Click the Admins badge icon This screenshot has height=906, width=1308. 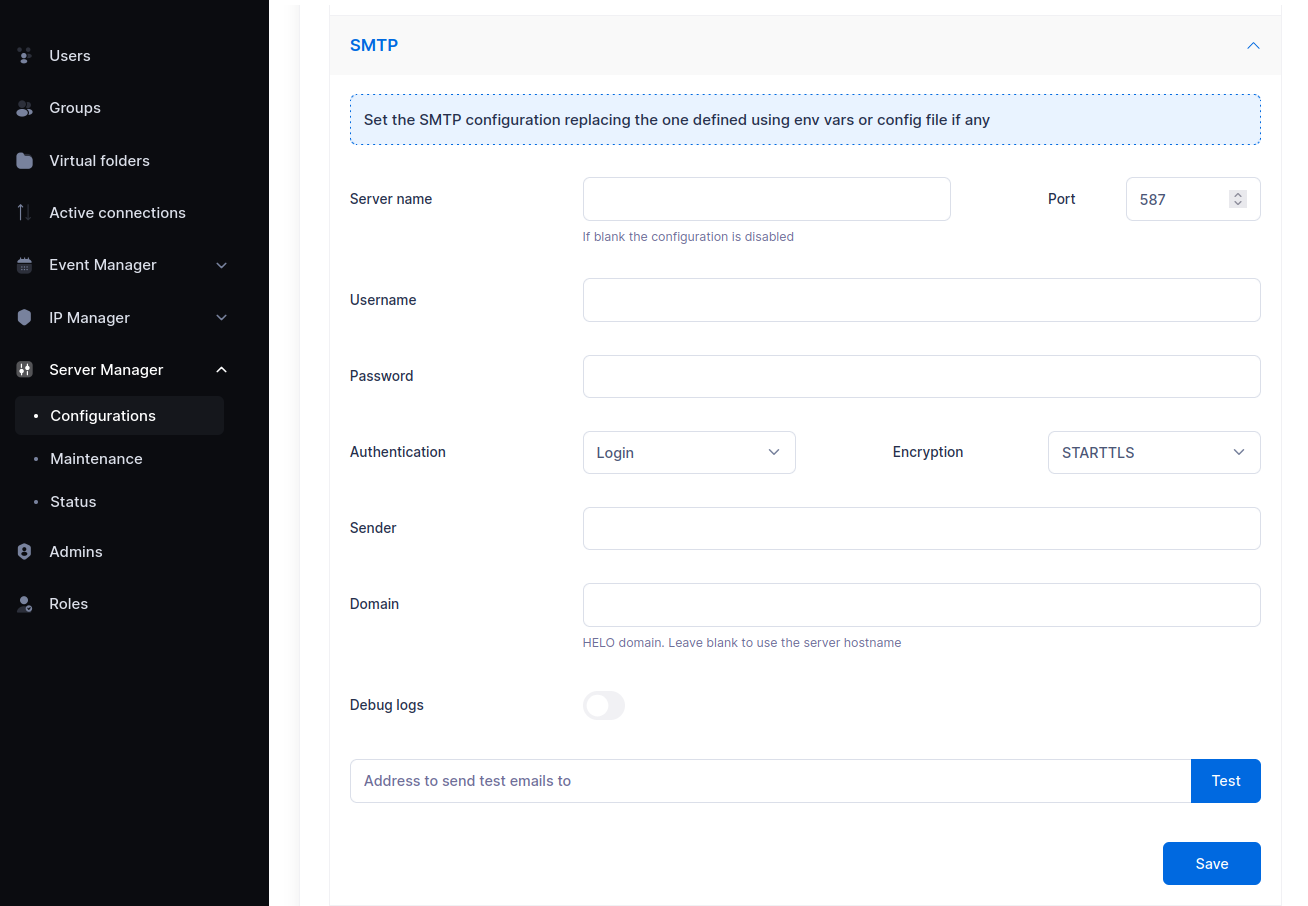pyautogui.click(x=25, y=552)
